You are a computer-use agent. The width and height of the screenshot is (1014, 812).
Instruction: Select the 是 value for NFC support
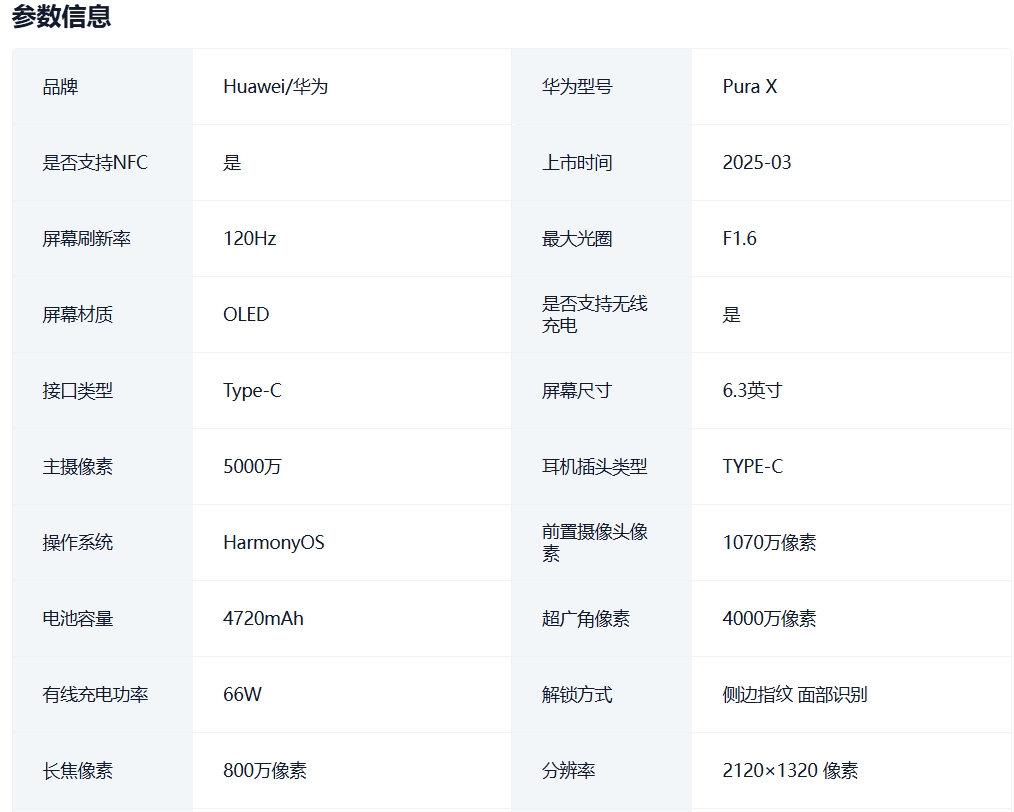[232, 162]
